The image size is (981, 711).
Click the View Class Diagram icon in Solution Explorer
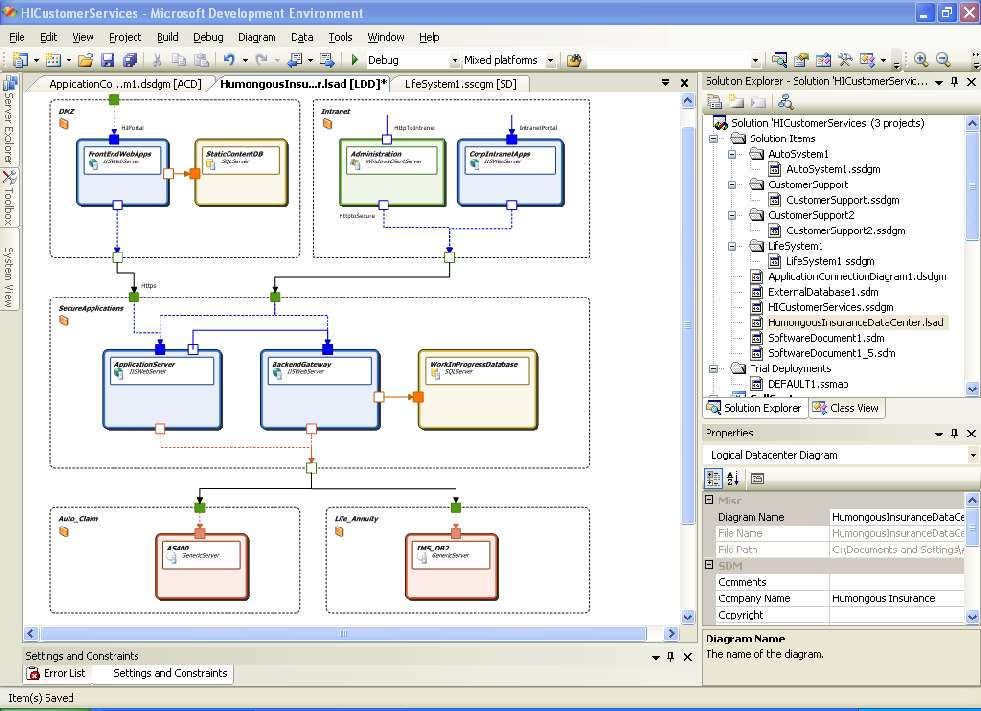click(x=785, y=102)
